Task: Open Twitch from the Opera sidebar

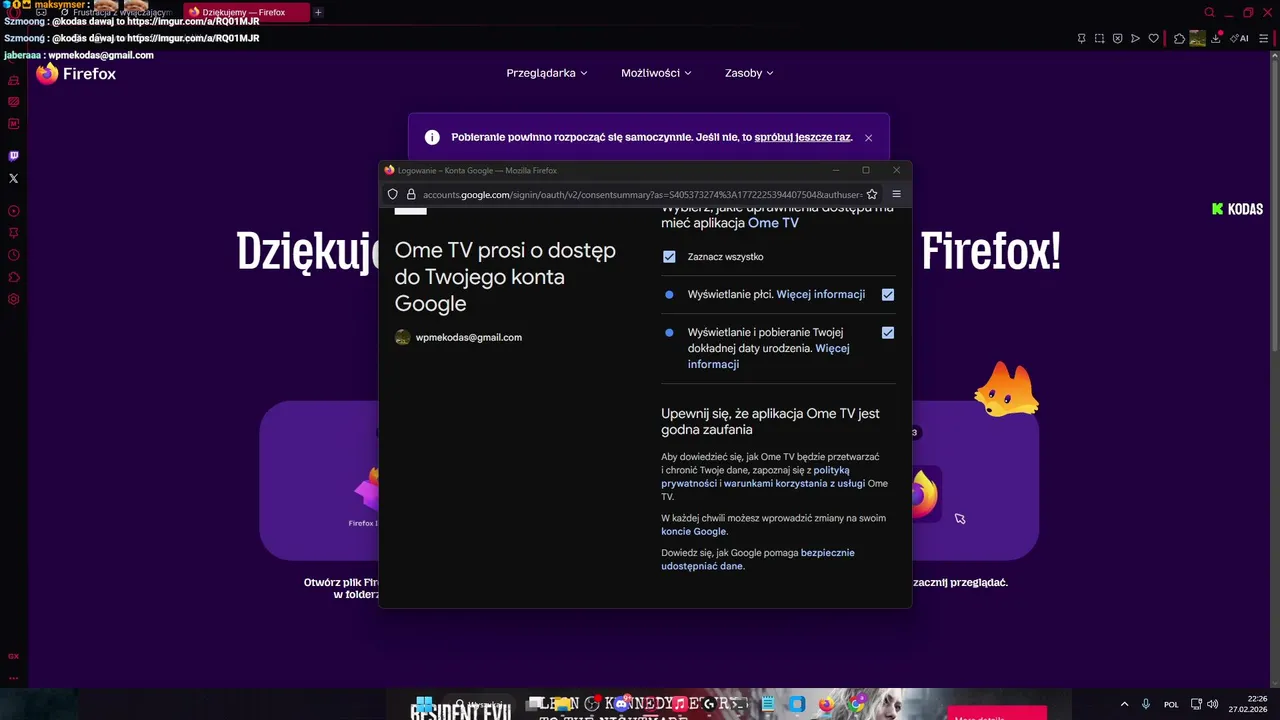Action: (13, 156)
